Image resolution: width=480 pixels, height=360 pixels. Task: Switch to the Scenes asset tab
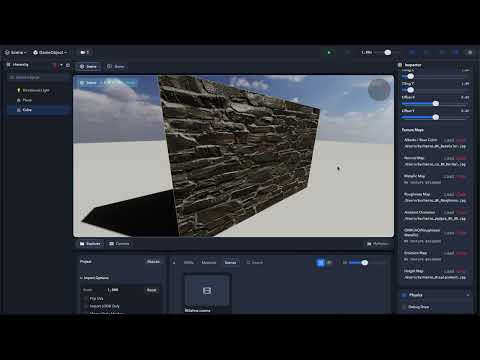(230, 263)
